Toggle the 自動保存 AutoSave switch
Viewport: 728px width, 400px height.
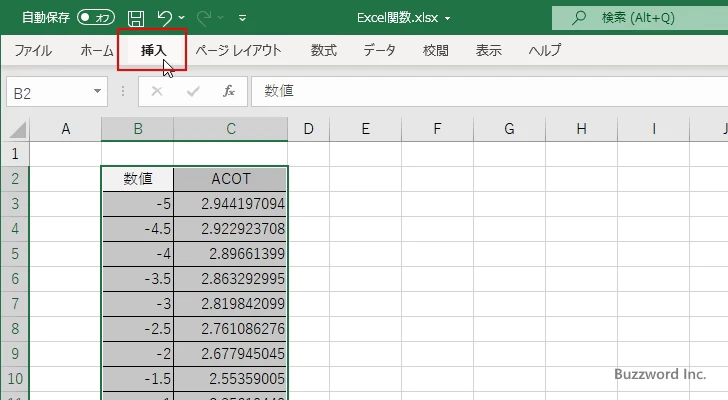coord(96,18)
